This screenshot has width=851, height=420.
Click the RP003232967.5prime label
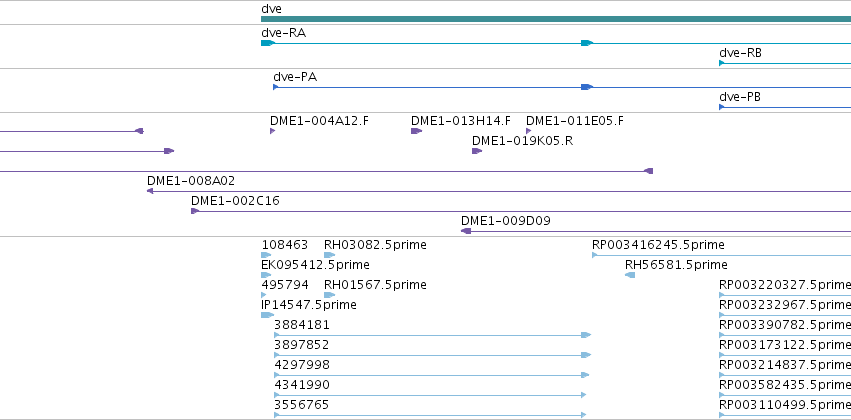785,305
